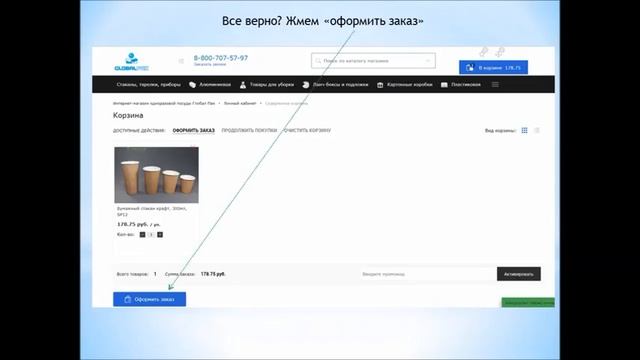Switch the cart to grid view icon
The image size is (640, 360).
[x=524, y=130]
